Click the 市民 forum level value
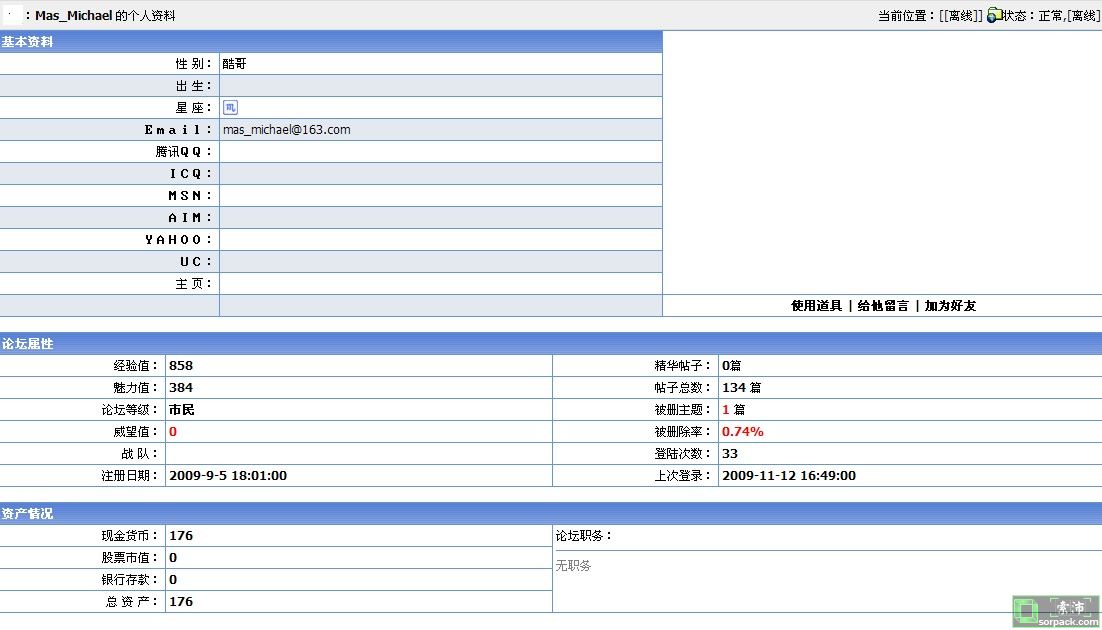This screenshot has height=630, width=1102. coord(181,410)
